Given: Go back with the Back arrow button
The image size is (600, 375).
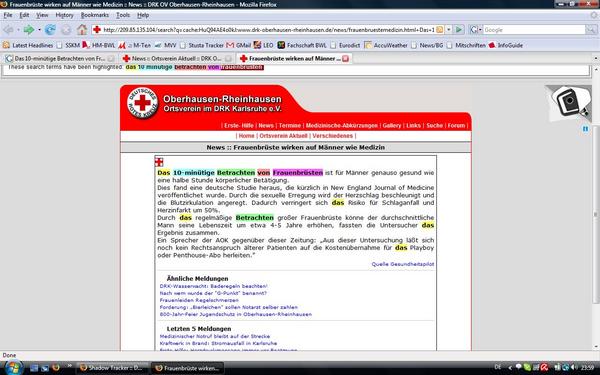Looking at the screenshot, I should click(x=8, y=29).
